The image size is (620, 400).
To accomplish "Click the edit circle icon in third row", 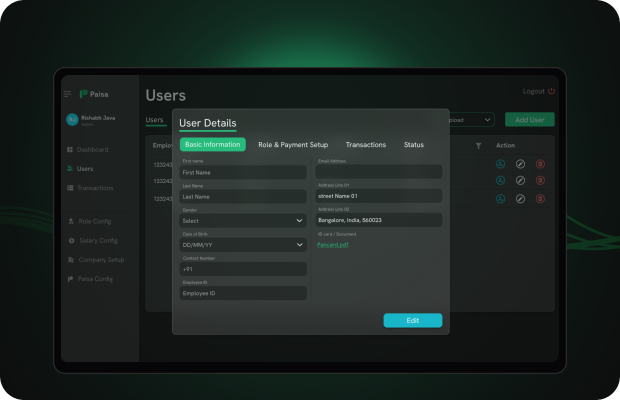I will [x=520, y=198].
